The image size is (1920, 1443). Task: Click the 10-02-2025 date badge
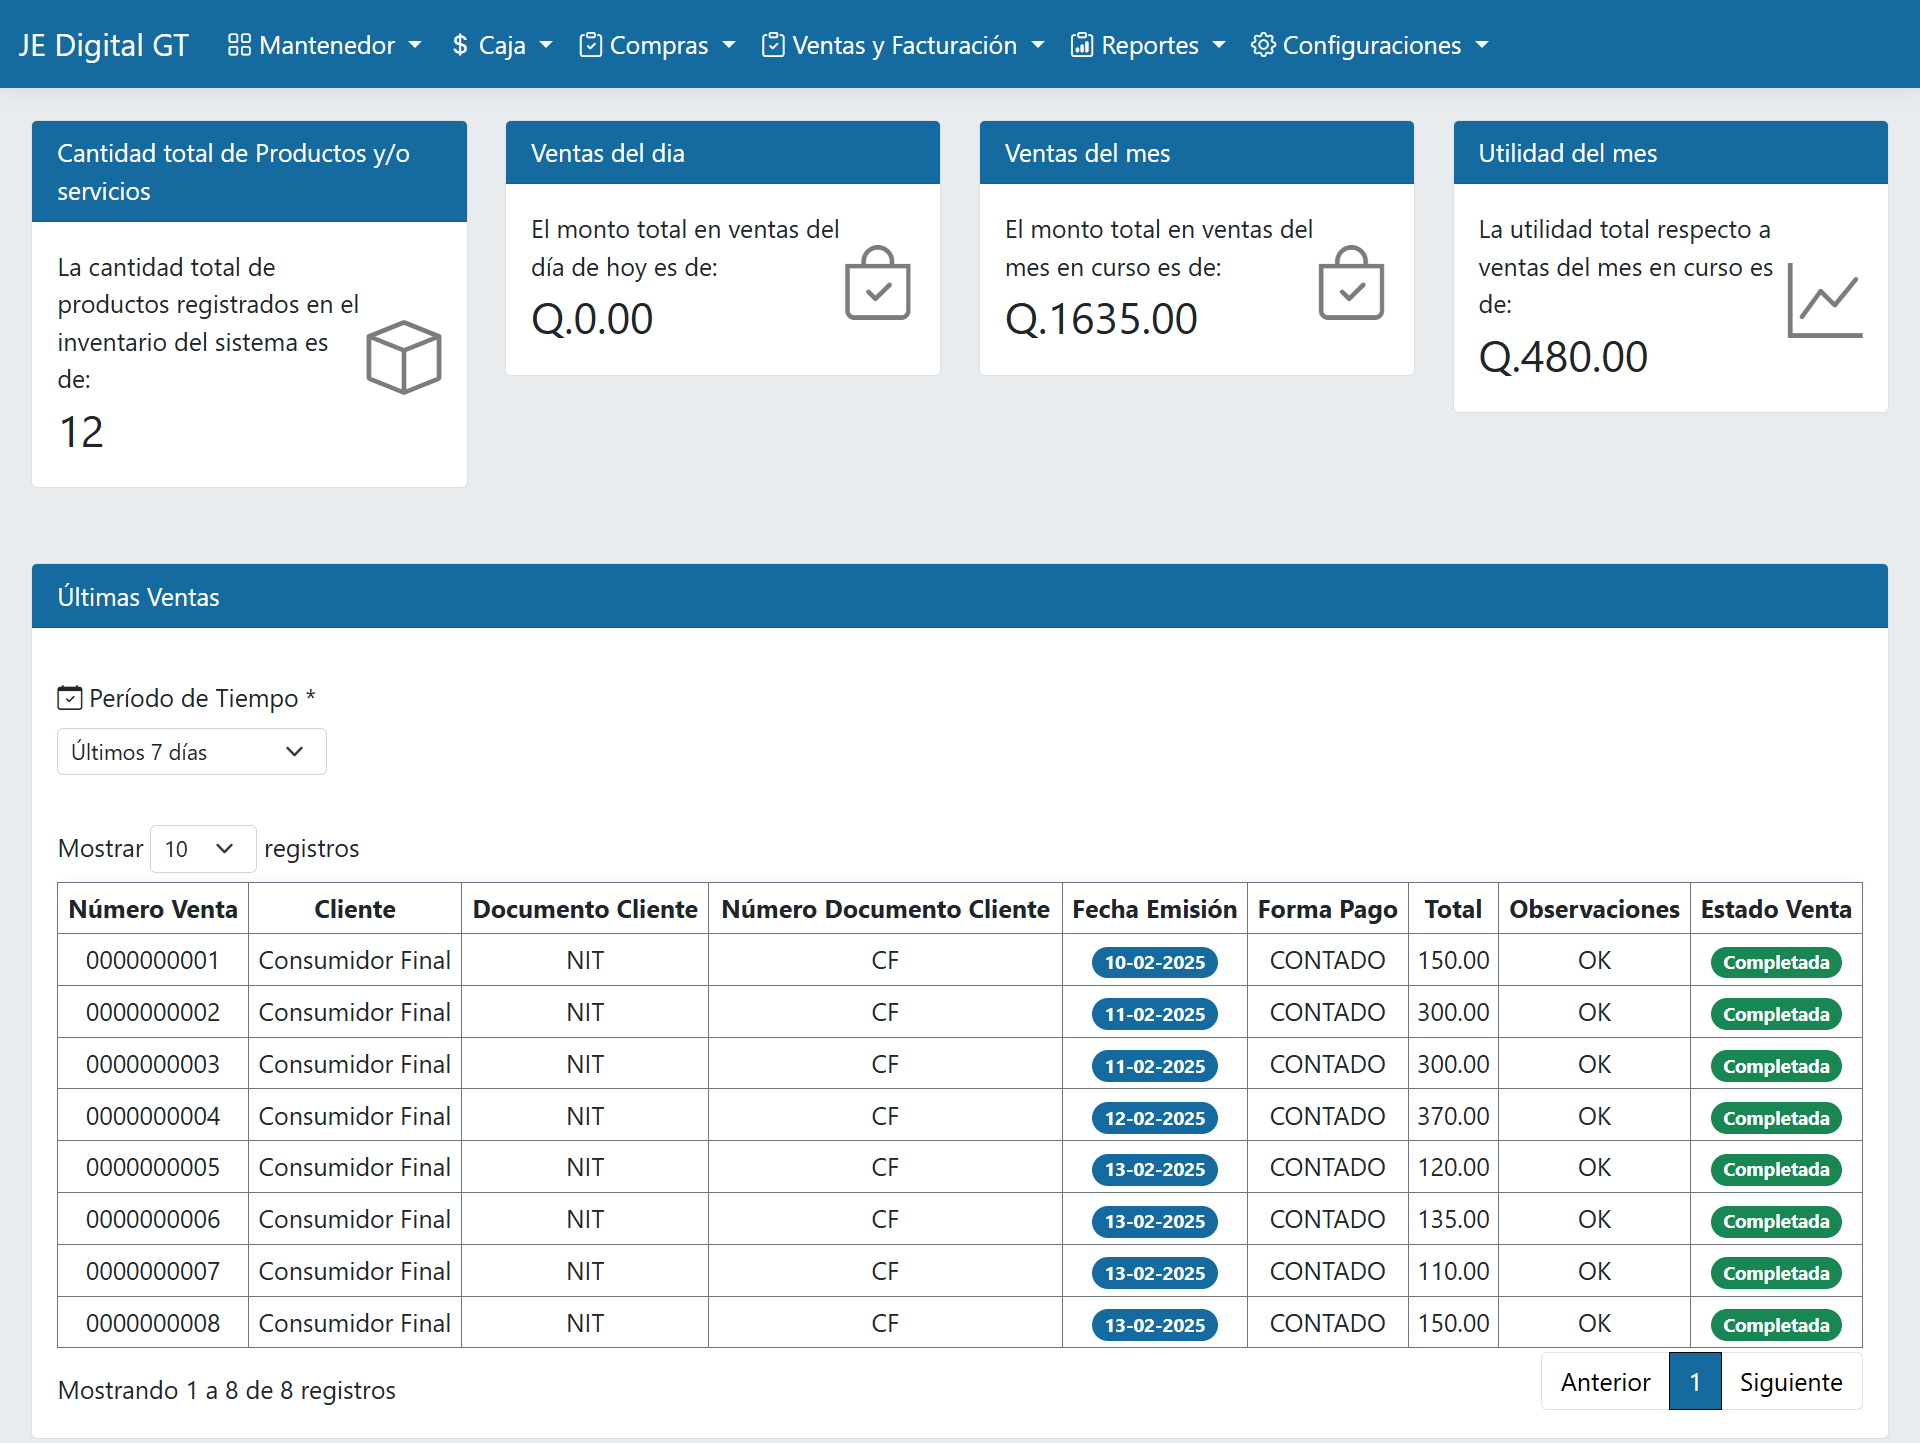(x=1154, y=962)
